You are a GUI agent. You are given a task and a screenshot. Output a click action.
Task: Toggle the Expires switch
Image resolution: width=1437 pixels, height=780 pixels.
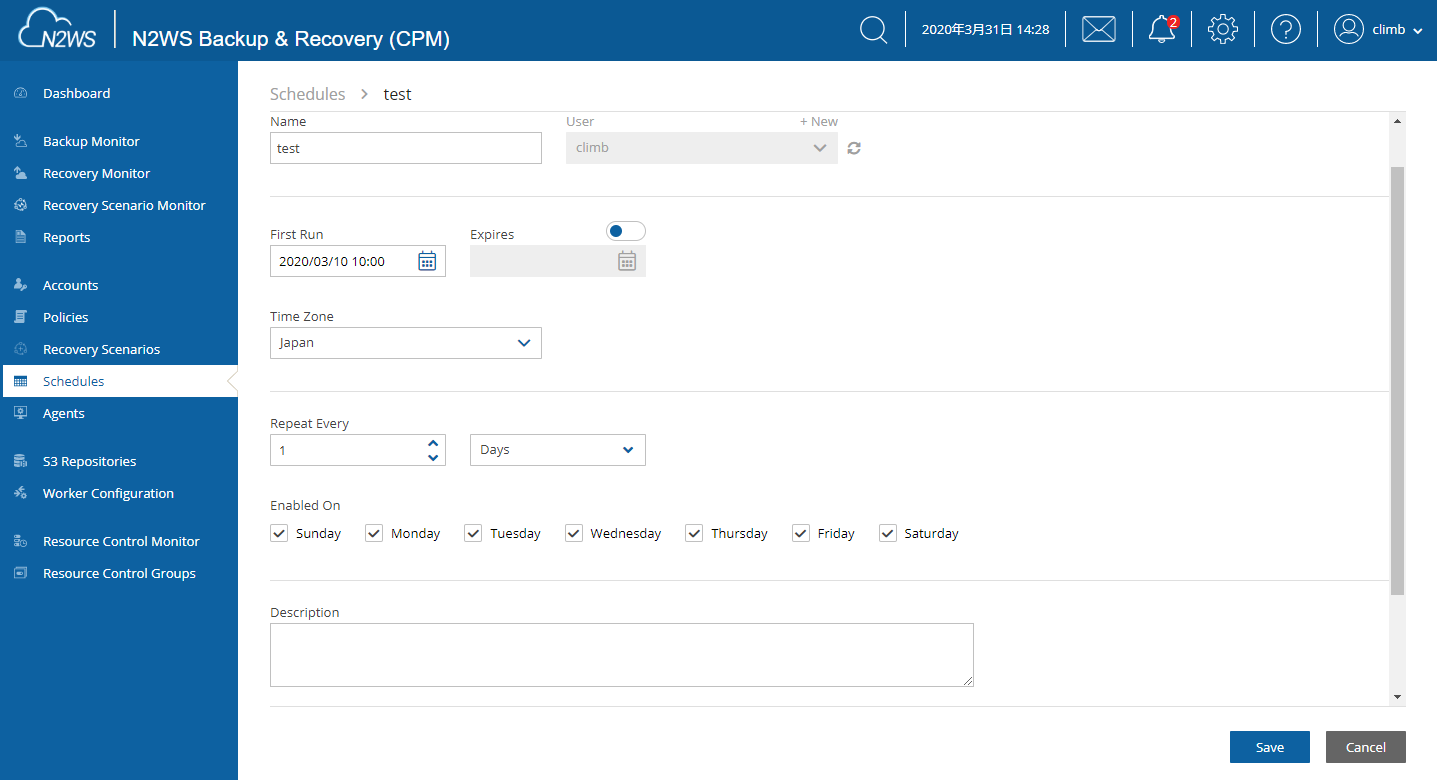(x=626, y=231)
